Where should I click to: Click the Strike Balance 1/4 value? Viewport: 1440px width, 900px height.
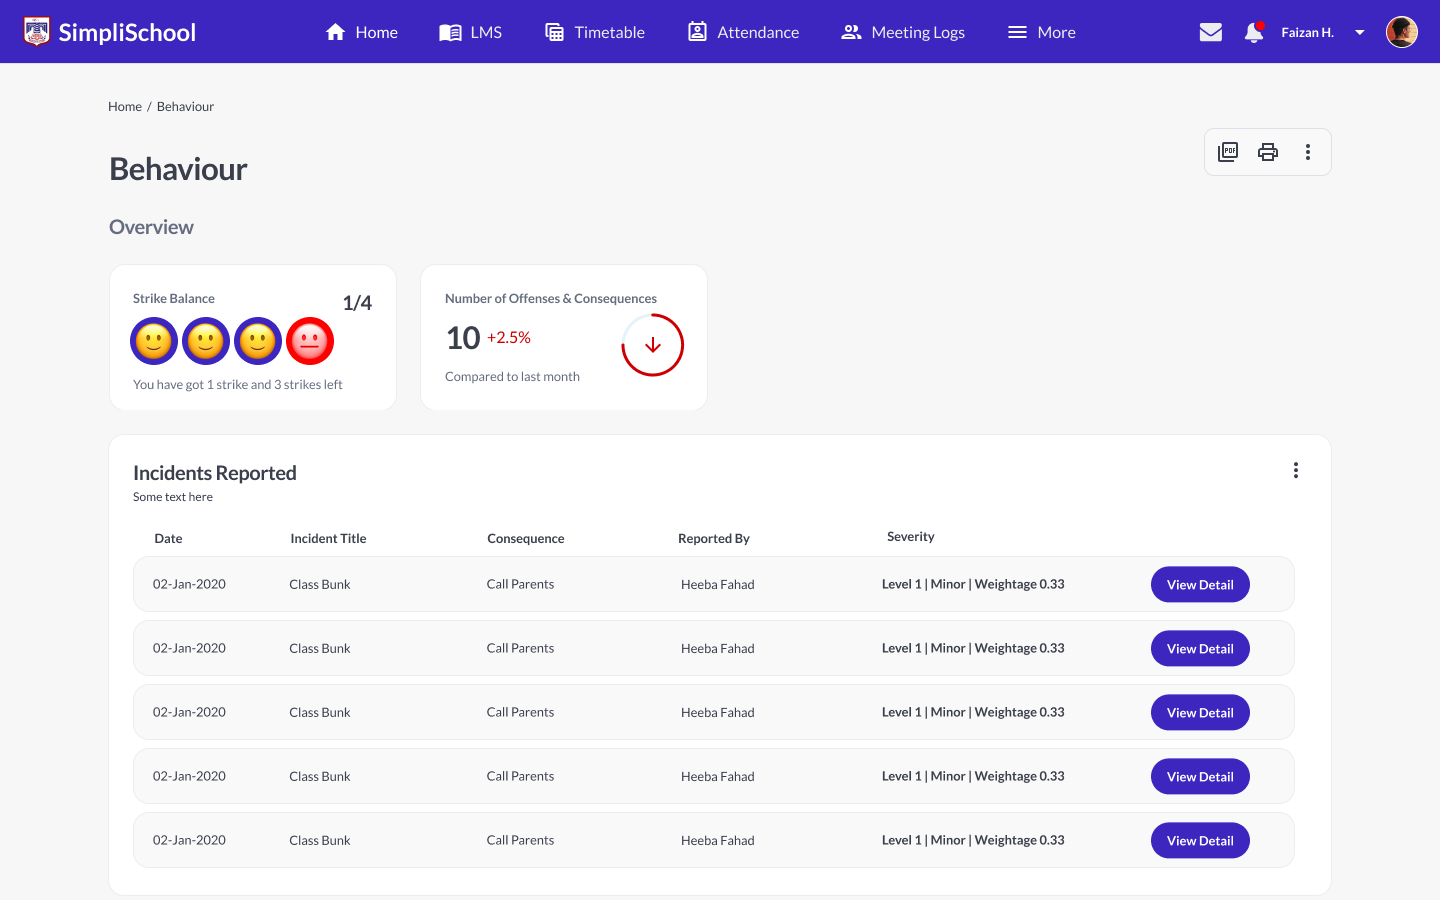point(357,303)
